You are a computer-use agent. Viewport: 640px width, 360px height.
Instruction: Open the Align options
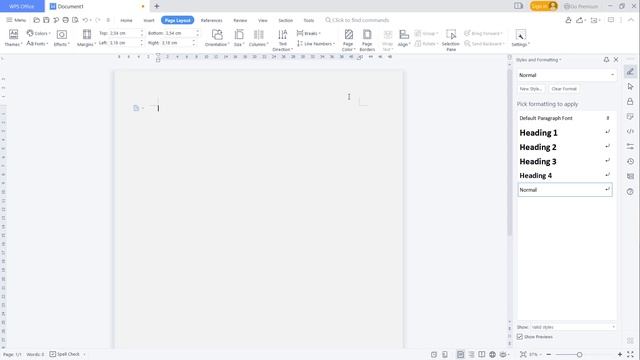(x=404, y=38)
